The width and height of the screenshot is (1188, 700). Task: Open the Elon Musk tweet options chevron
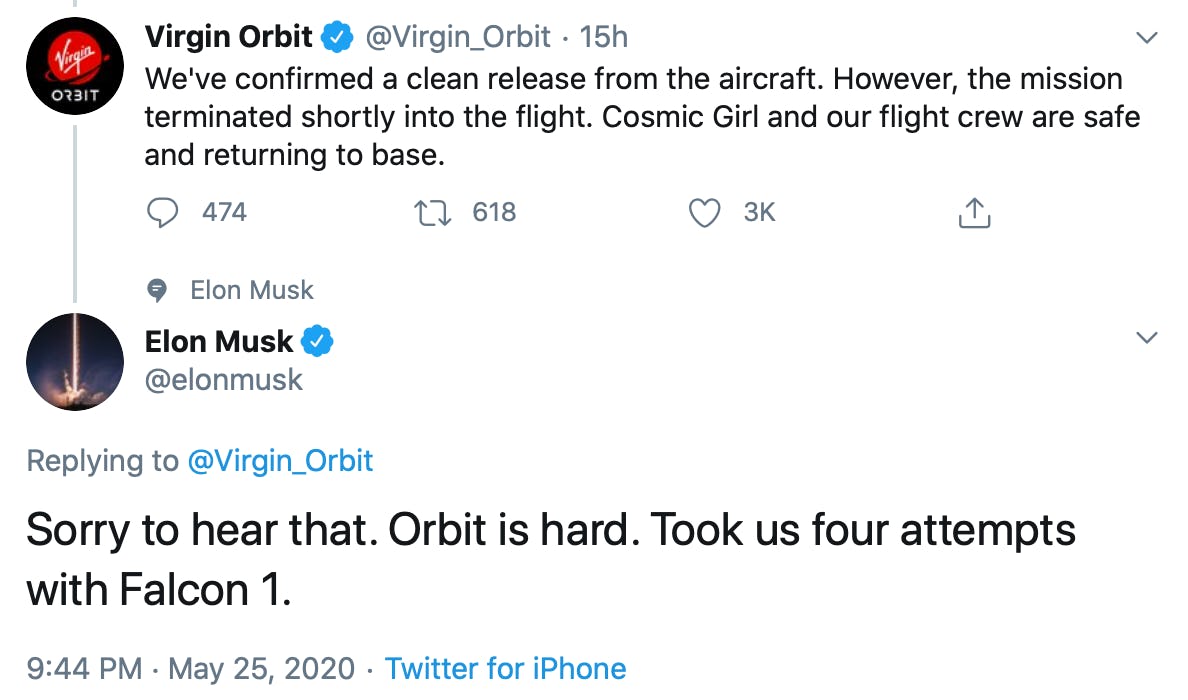point(1148,338)
